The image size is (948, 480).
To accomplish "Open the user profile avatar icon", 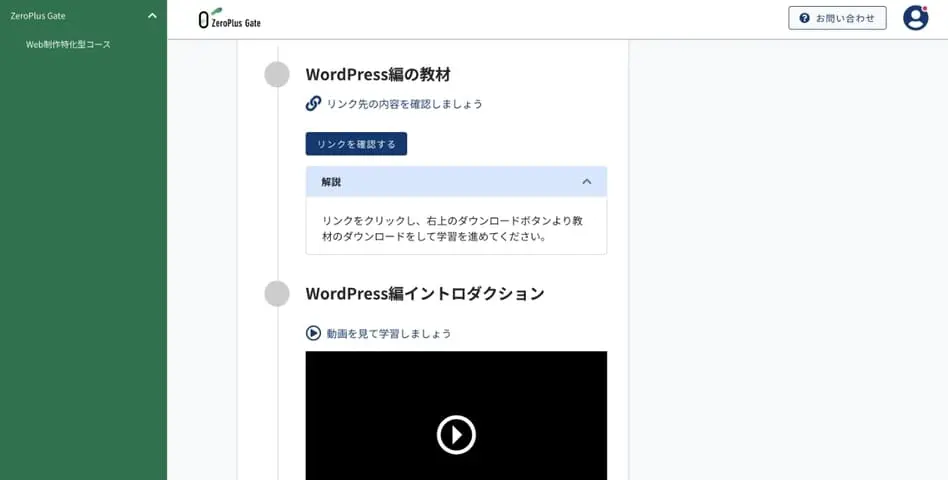I will [x=915, y=18].
